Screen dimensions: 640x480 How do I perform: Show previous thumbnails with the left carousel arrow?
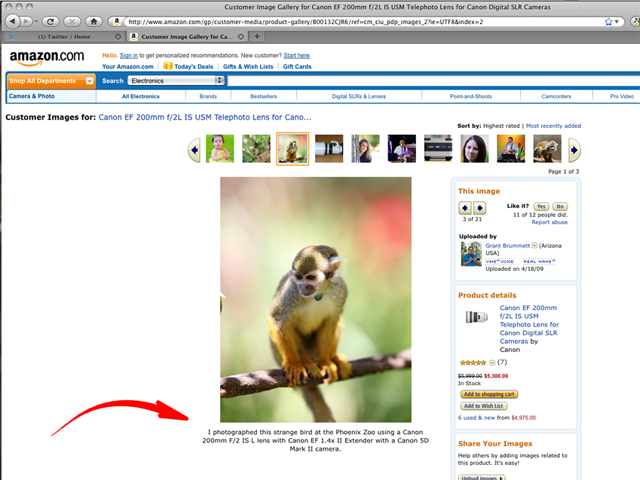[194, 150]
